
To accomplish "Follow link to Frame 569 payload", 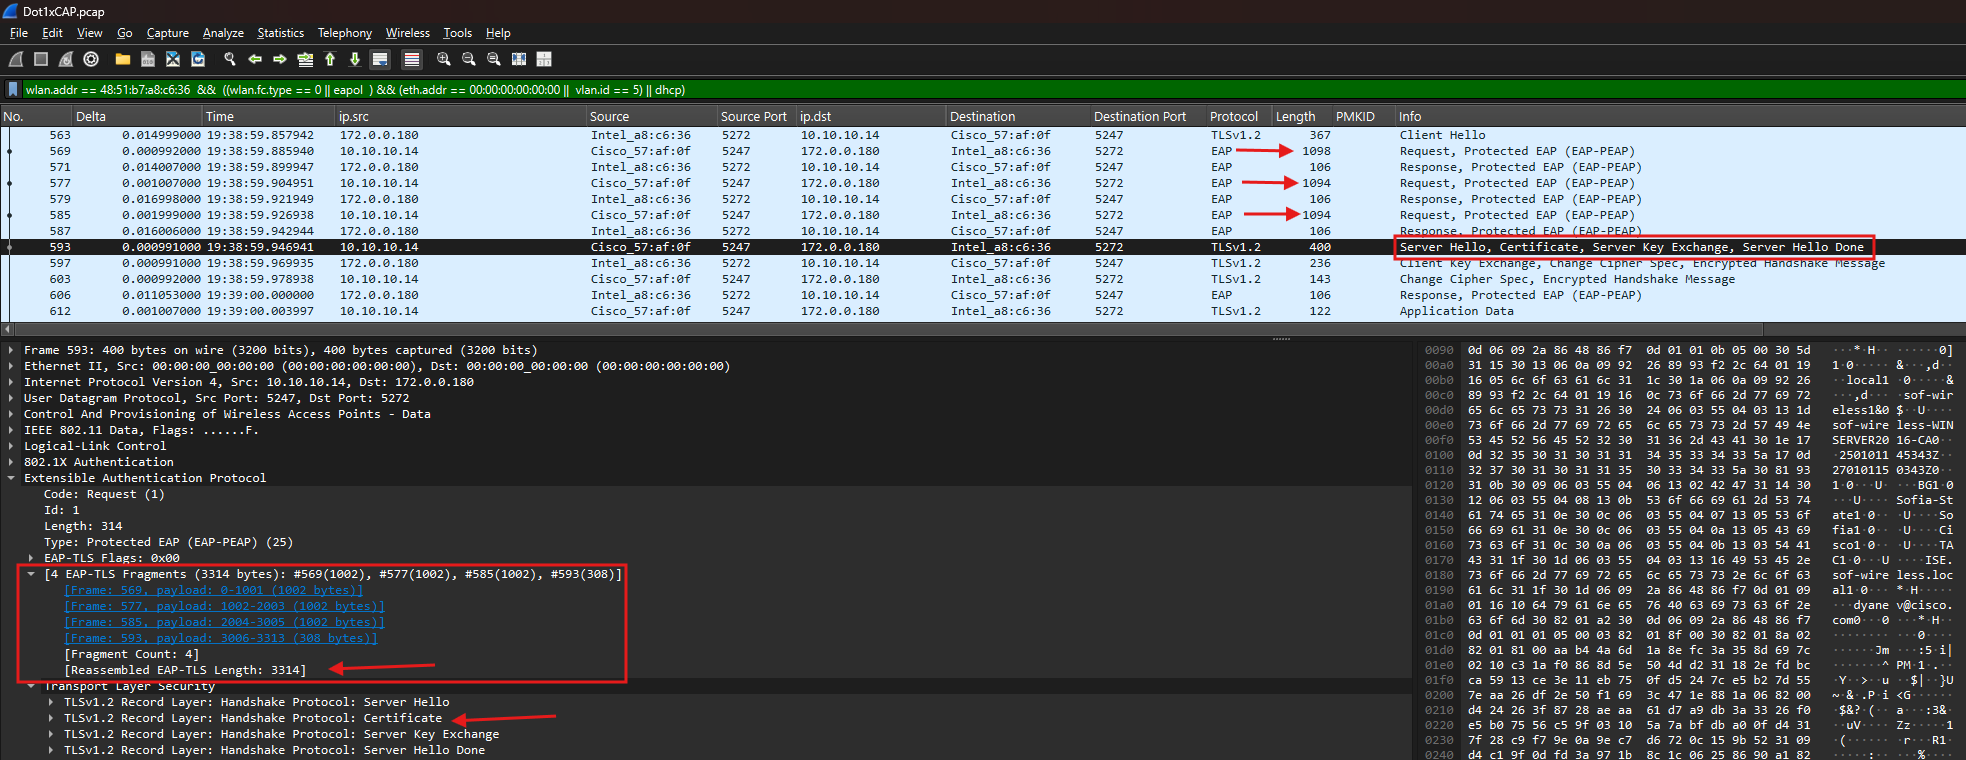I will click(x=213, y=590).
